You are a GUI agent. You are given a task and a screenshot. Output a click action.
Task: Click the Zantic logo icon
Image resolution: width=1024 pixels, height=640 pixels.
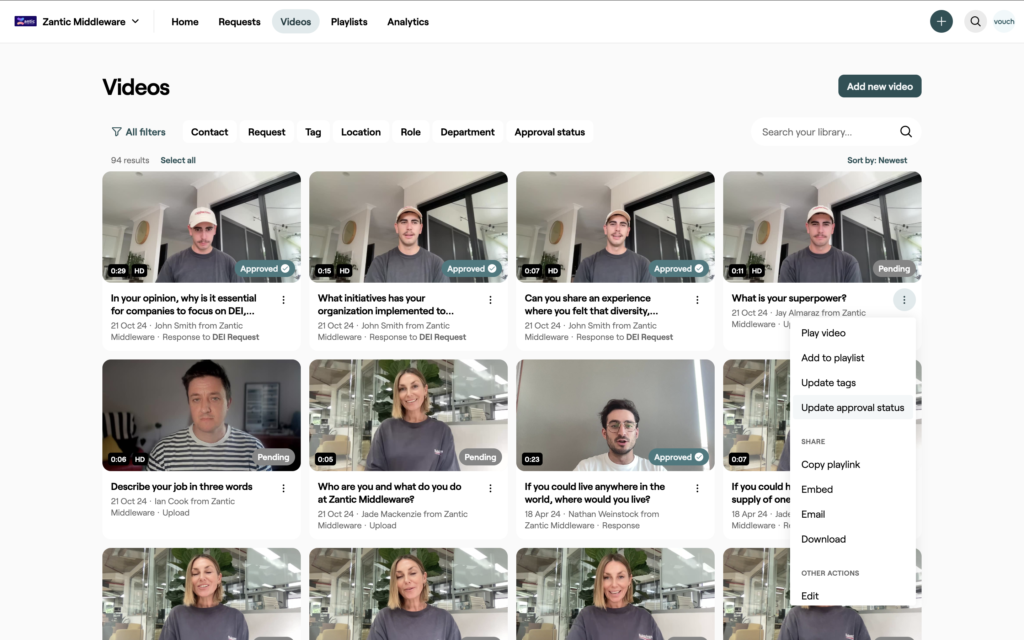coord(25,22)
